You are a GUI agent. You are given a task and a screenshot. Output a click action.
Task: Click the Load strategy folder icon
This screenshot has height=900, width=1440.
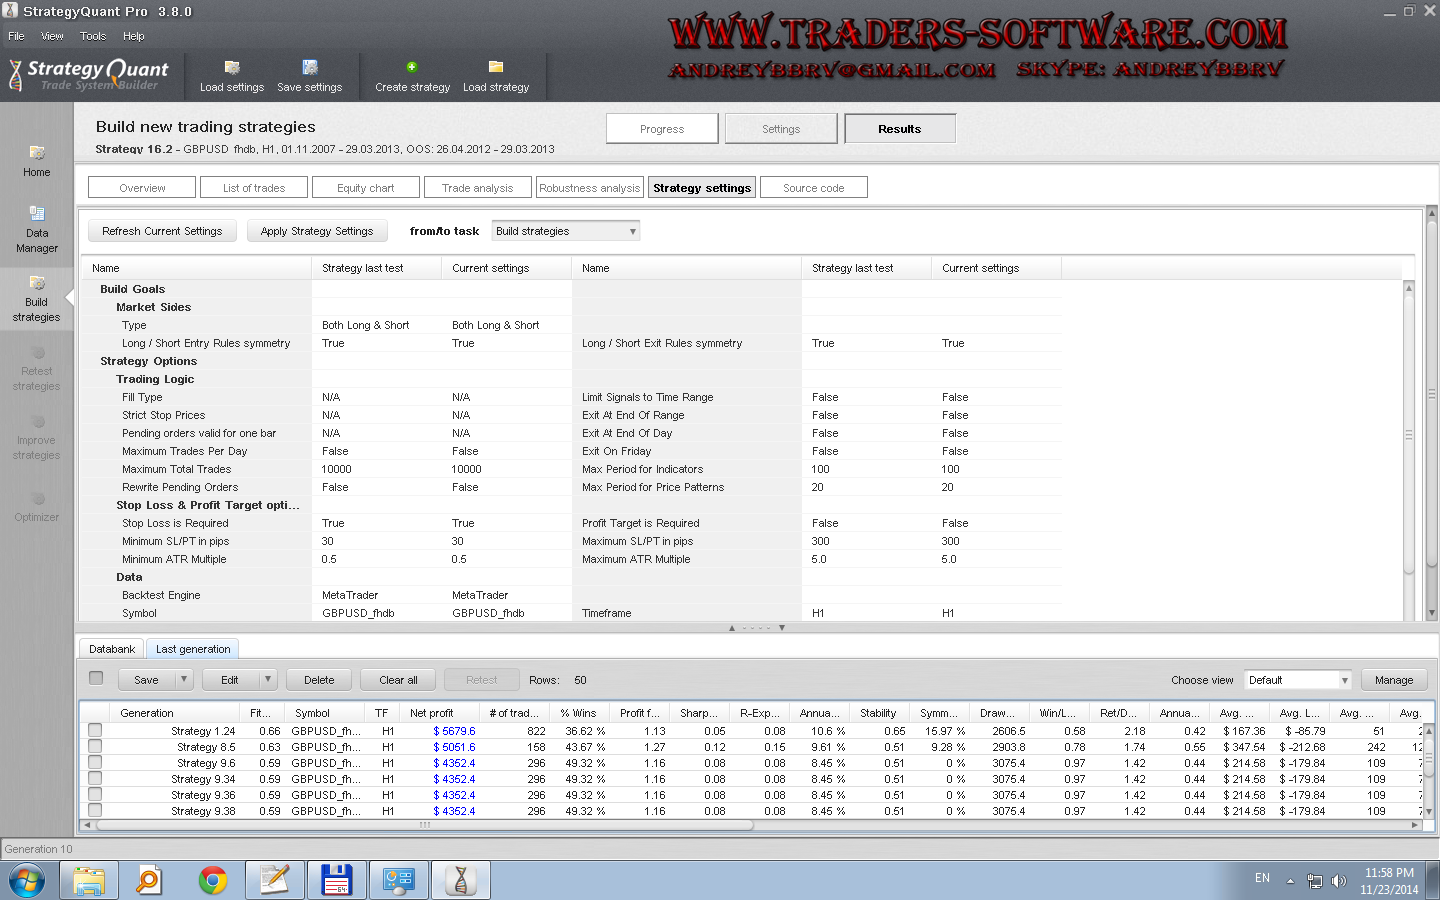[496, 67]
